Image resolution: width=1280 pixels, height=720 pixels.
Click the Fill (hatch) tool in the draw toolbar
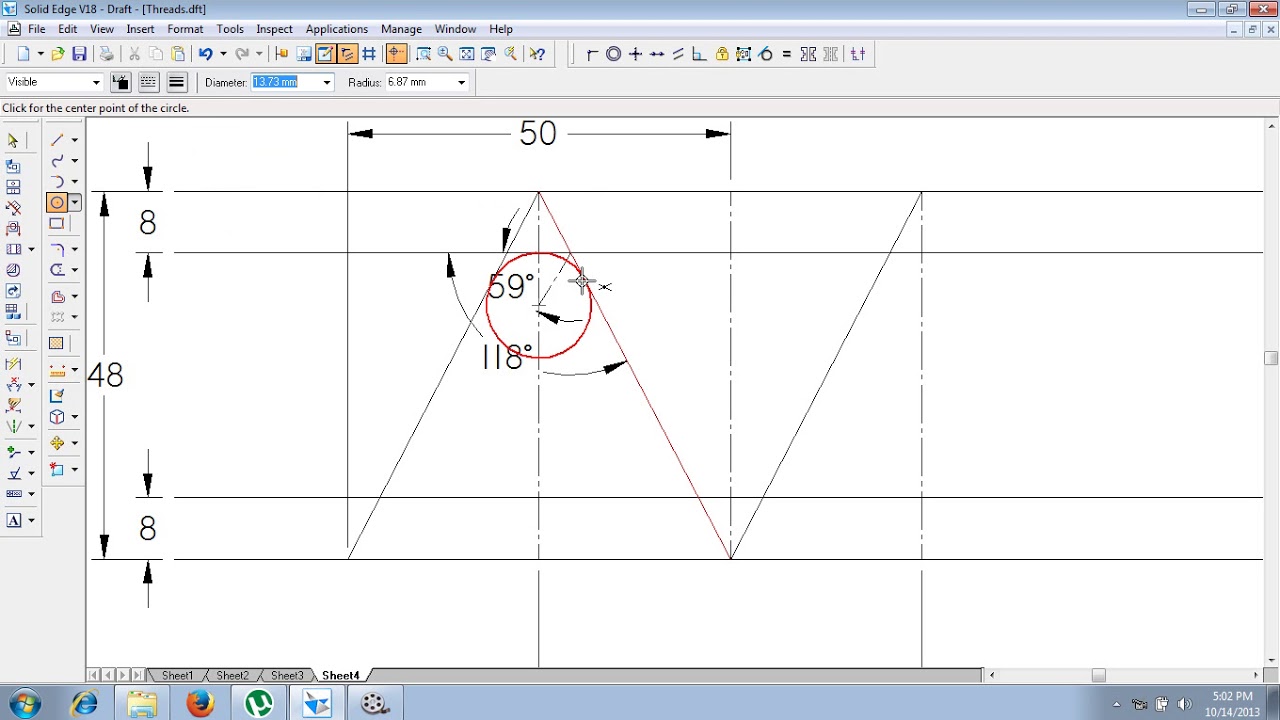[57, 343]
